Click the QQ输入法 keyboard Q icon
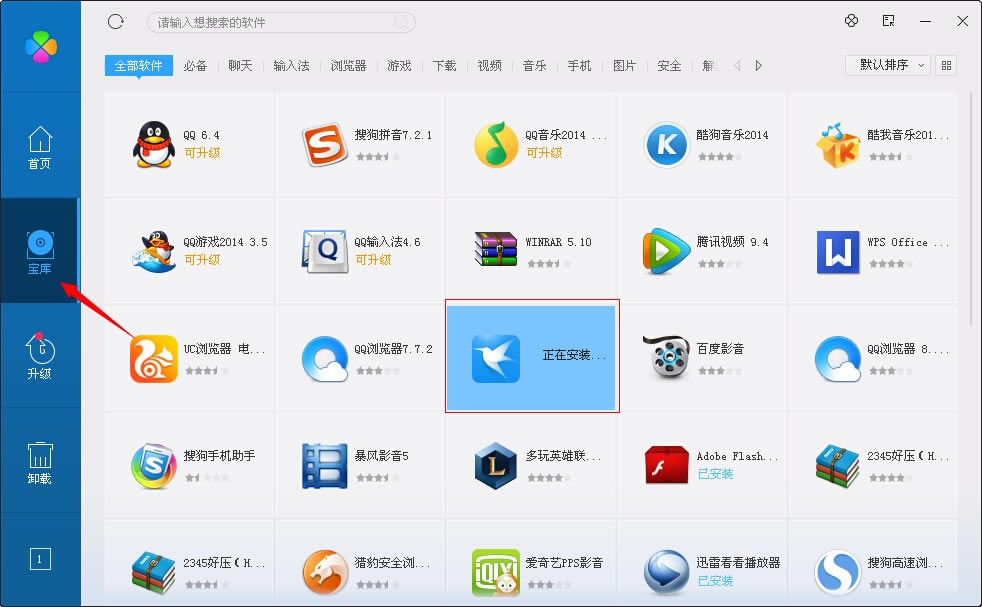This screenshot has height=607, width=982. tap(324, 251)
